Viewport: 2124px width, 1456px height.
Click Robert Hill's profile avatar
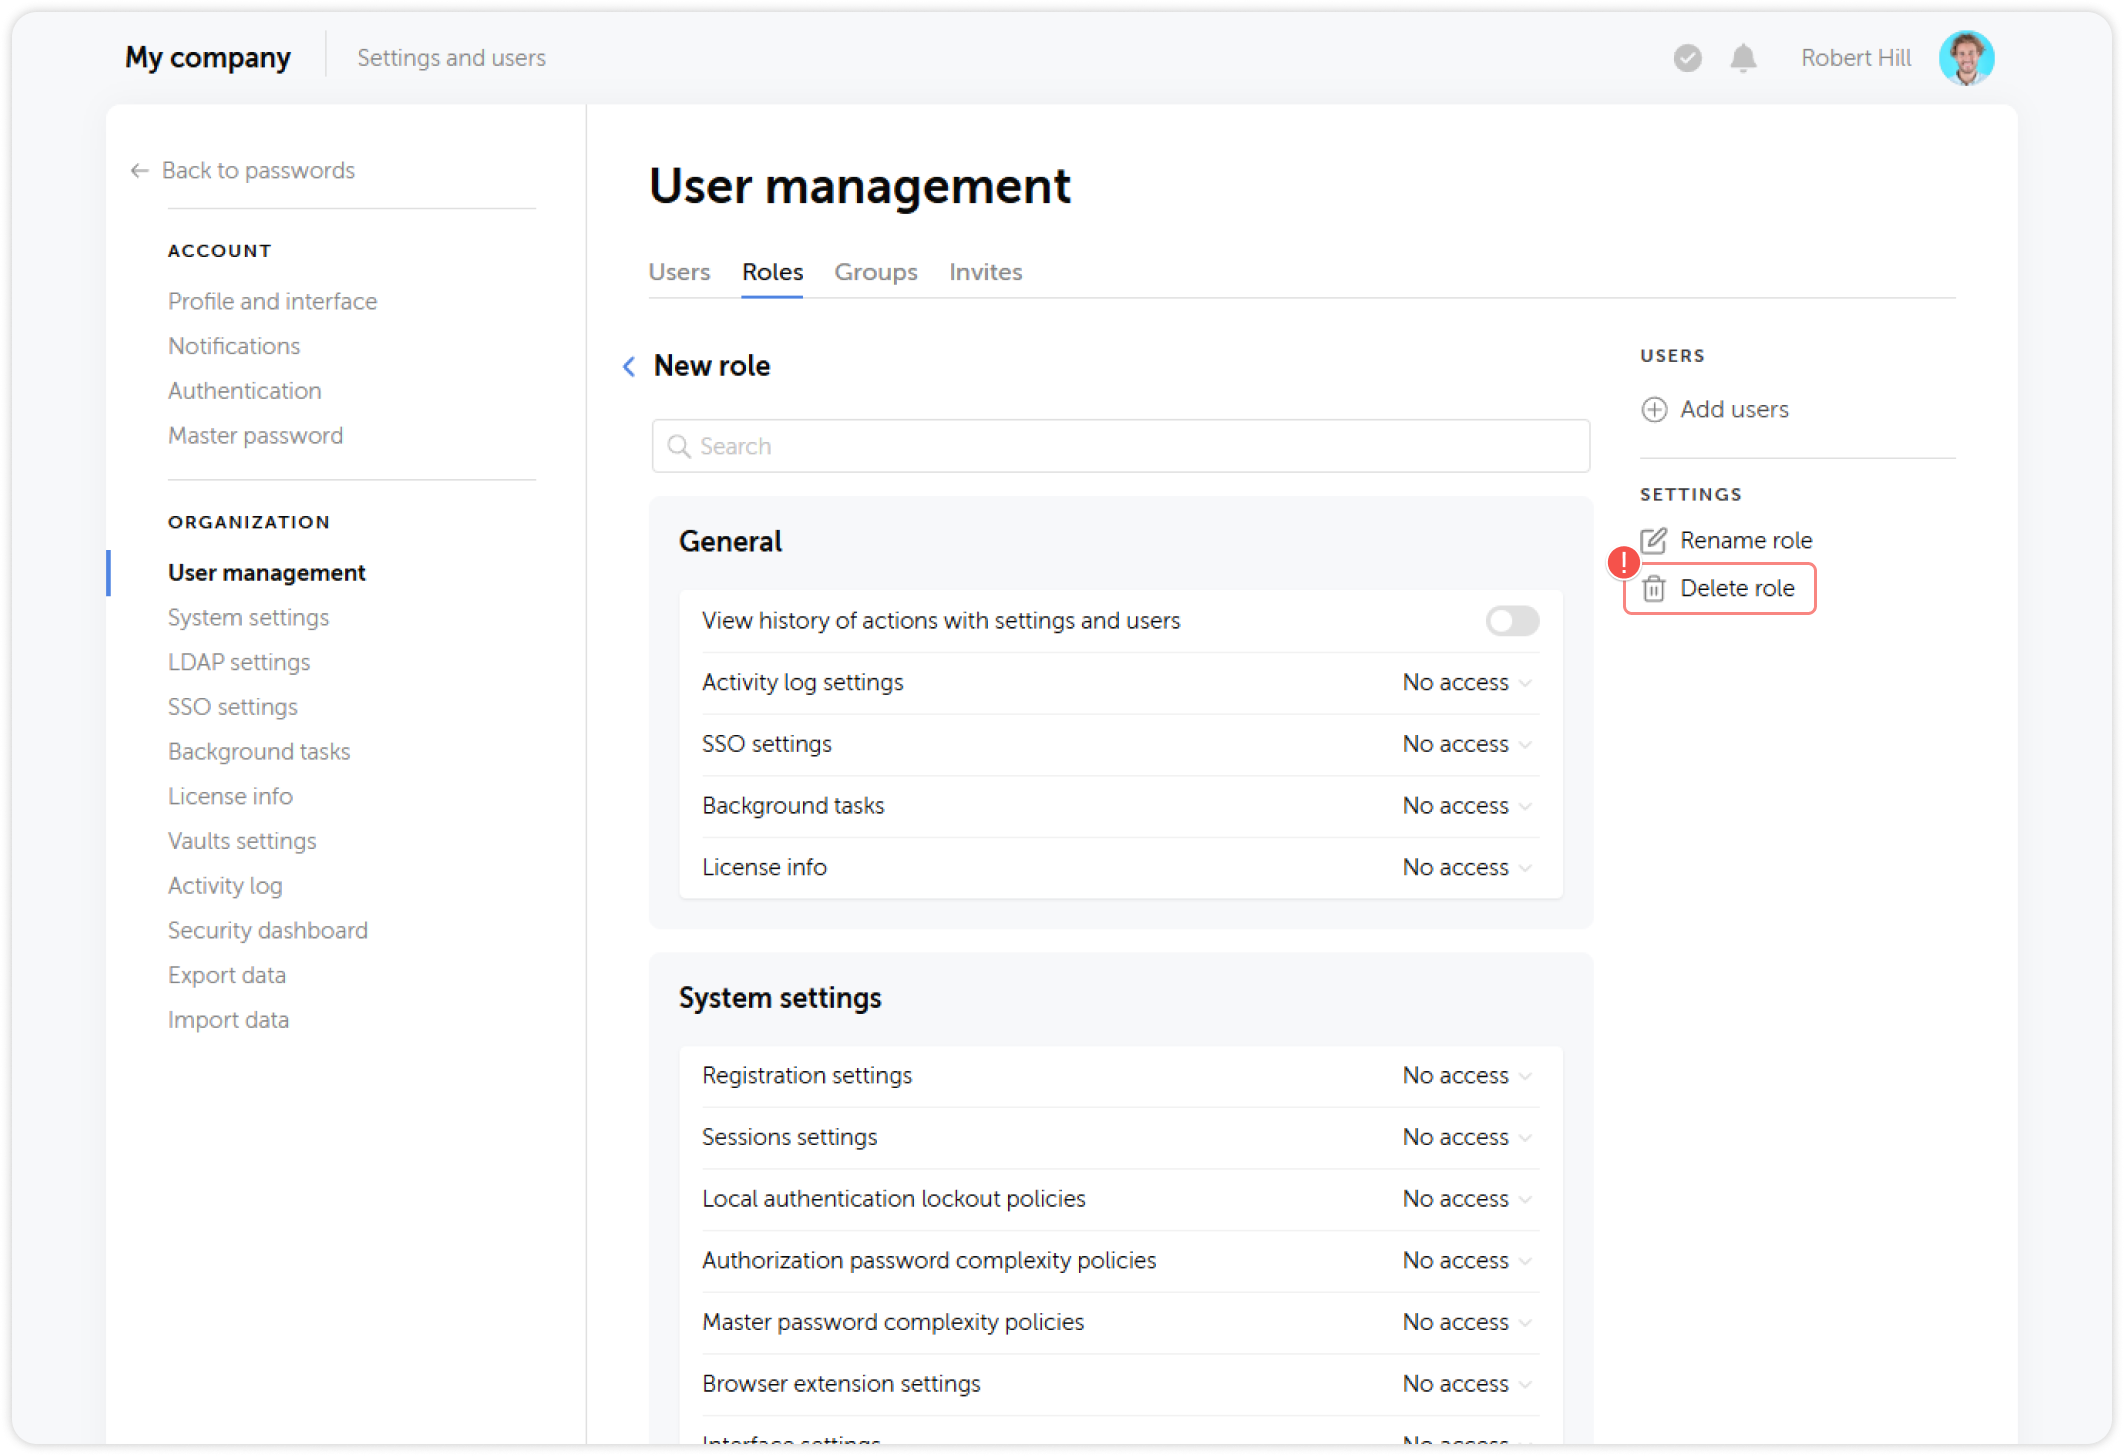(1965, 58)
